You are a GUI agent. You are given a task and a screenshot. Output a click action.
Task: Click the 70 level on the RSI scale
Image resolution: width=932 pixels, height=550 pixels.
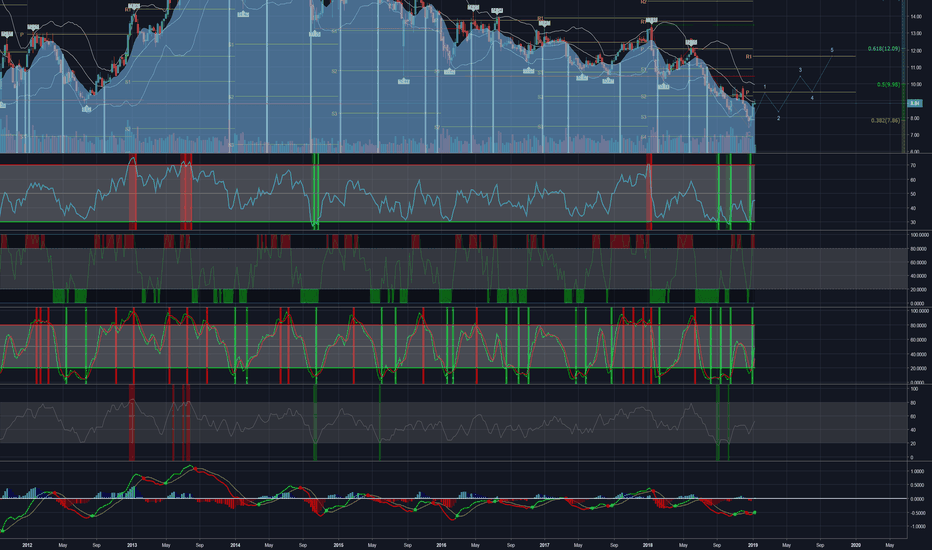tap(912, 165)
